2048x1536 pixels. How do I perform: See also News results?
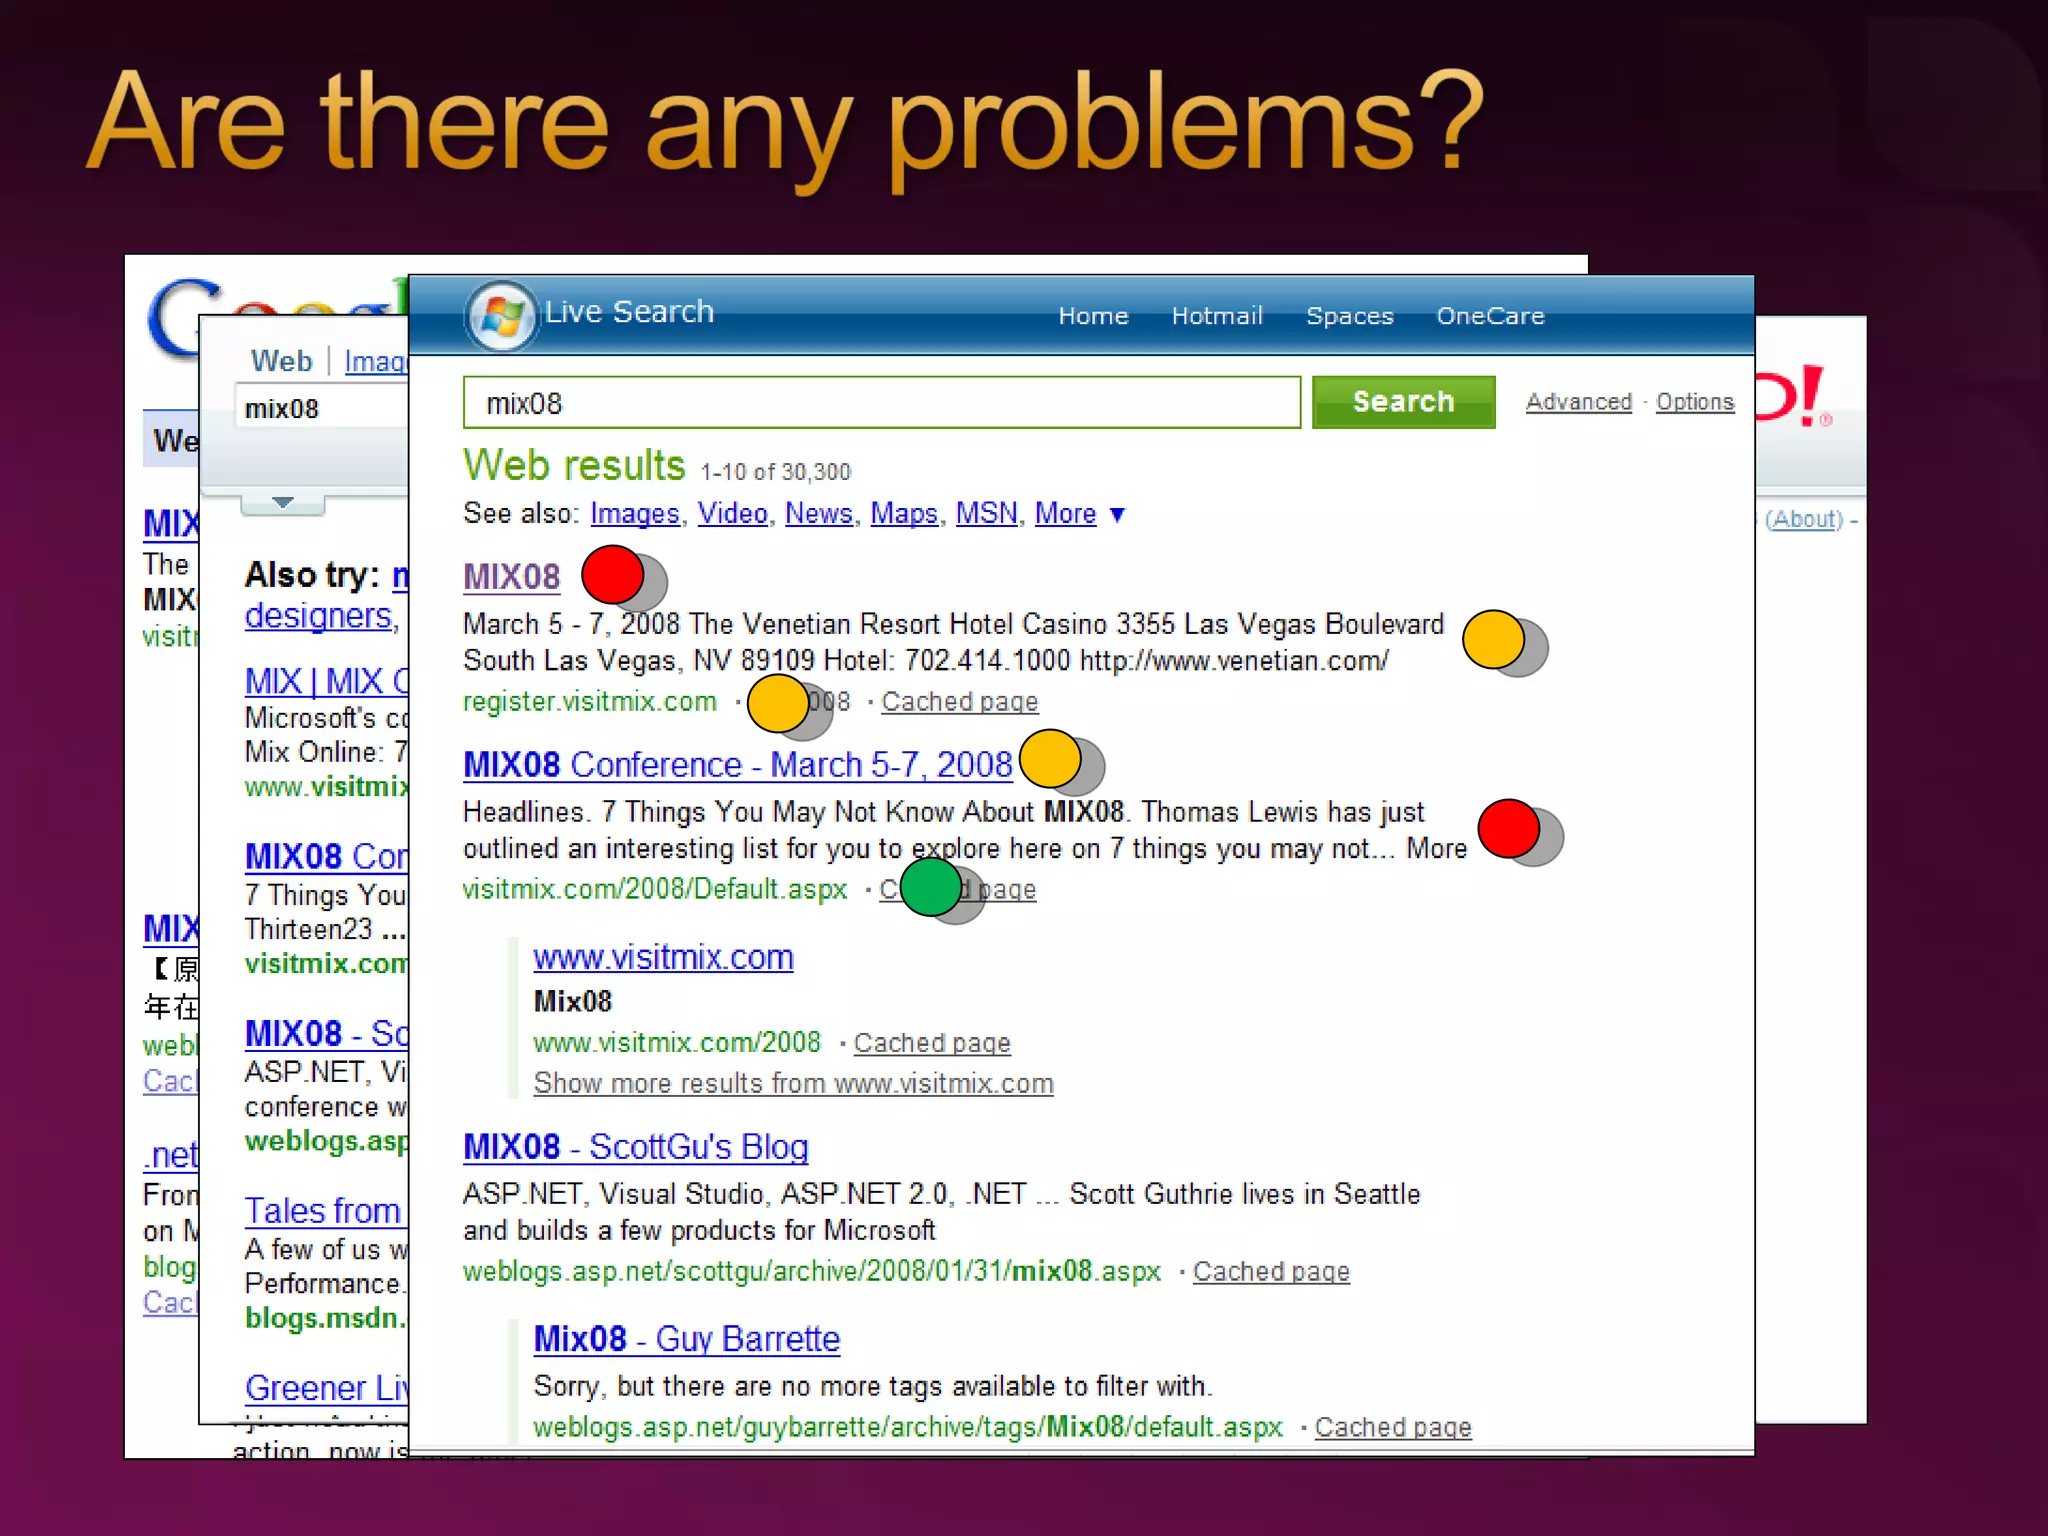(x=818, y=514)
